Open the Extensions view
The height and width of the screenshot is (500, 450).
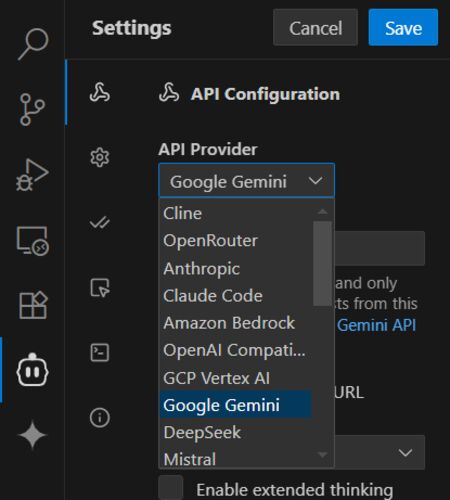click(x=33, y=305)
